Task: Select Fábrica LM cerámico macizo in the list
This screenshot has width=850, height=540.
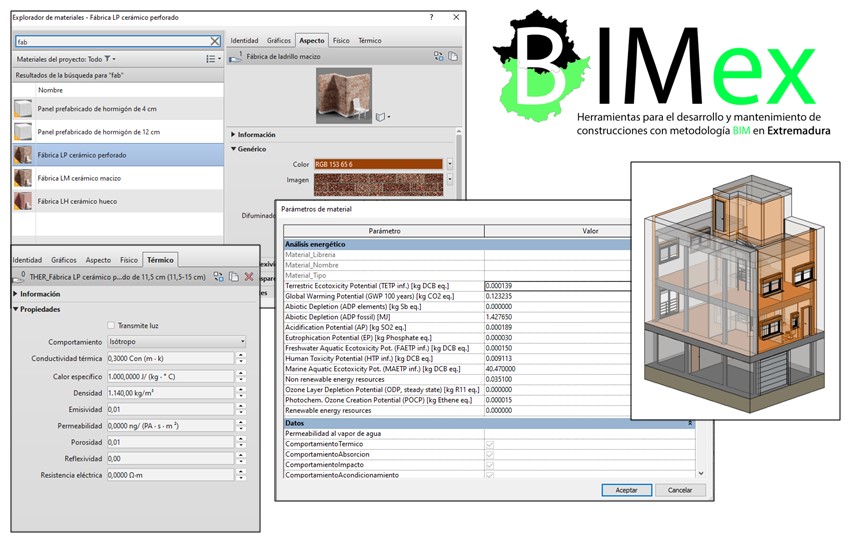Action: (118, 178)
